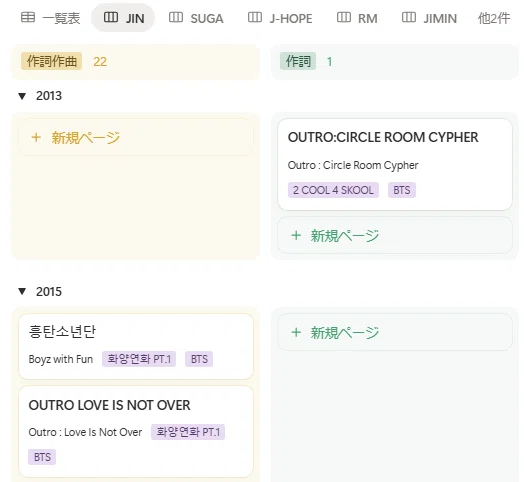The width and height of the screenshot is (524, 482).
Task: Open the JIMIN board tab
Action: [x=429, y=18]
